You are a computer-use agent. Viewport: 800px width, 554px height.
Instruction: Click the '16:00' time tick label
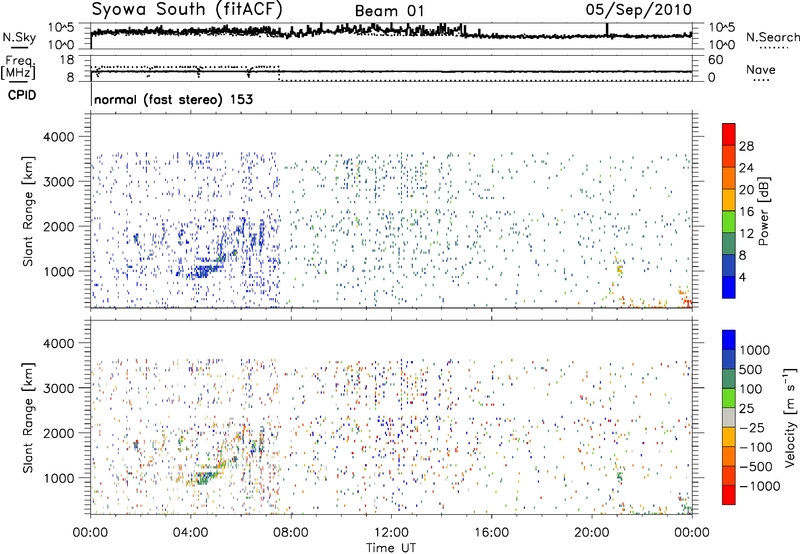(491, 533)
